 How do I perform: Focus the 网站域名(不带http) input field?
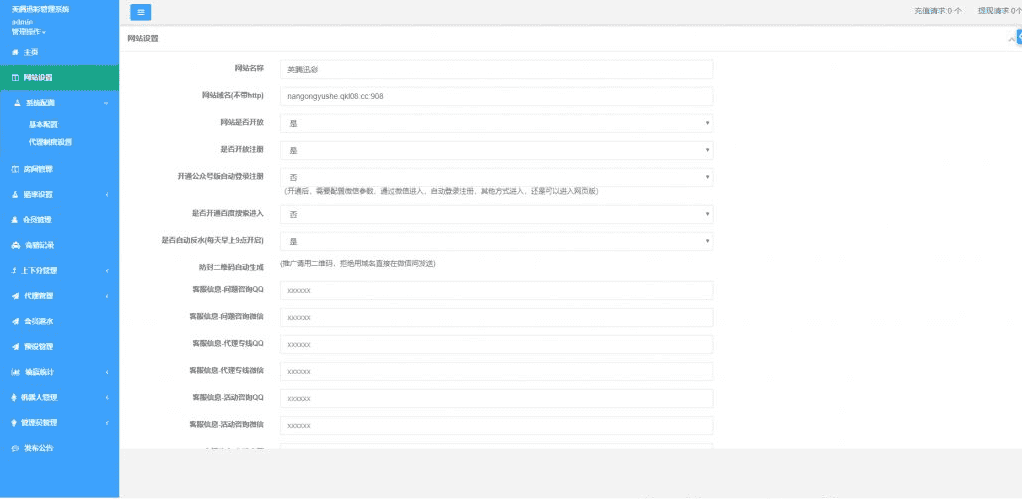point(497,96)
